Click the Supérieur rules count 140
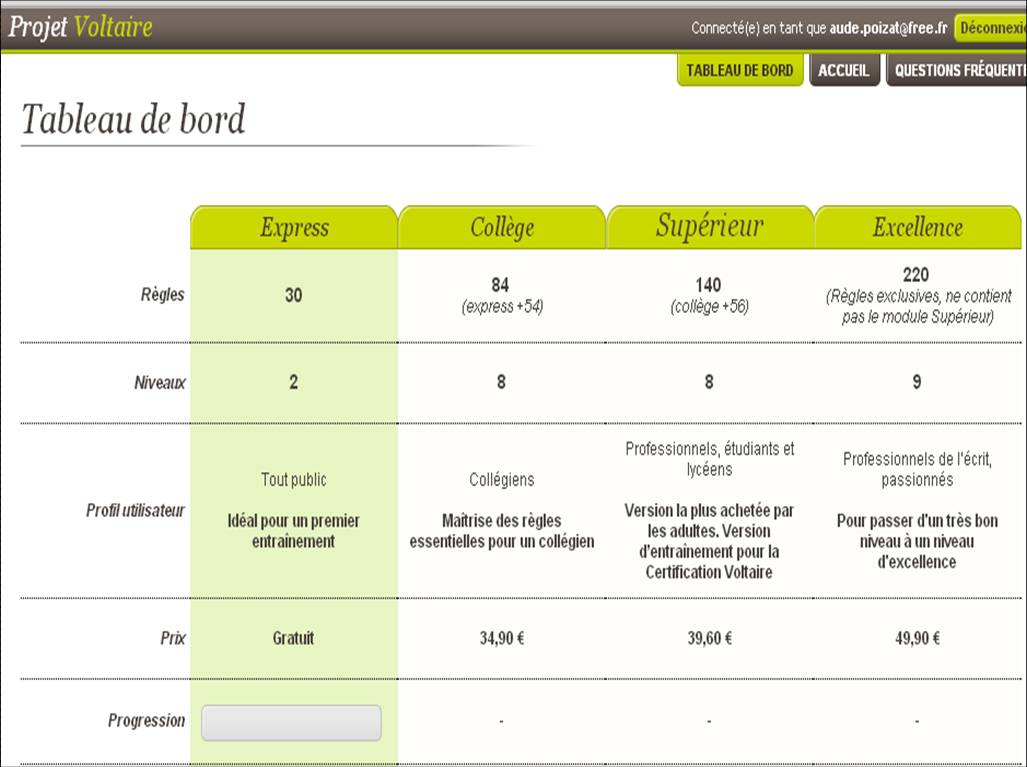Screen dimensions: 1027x767 (708, 285)
